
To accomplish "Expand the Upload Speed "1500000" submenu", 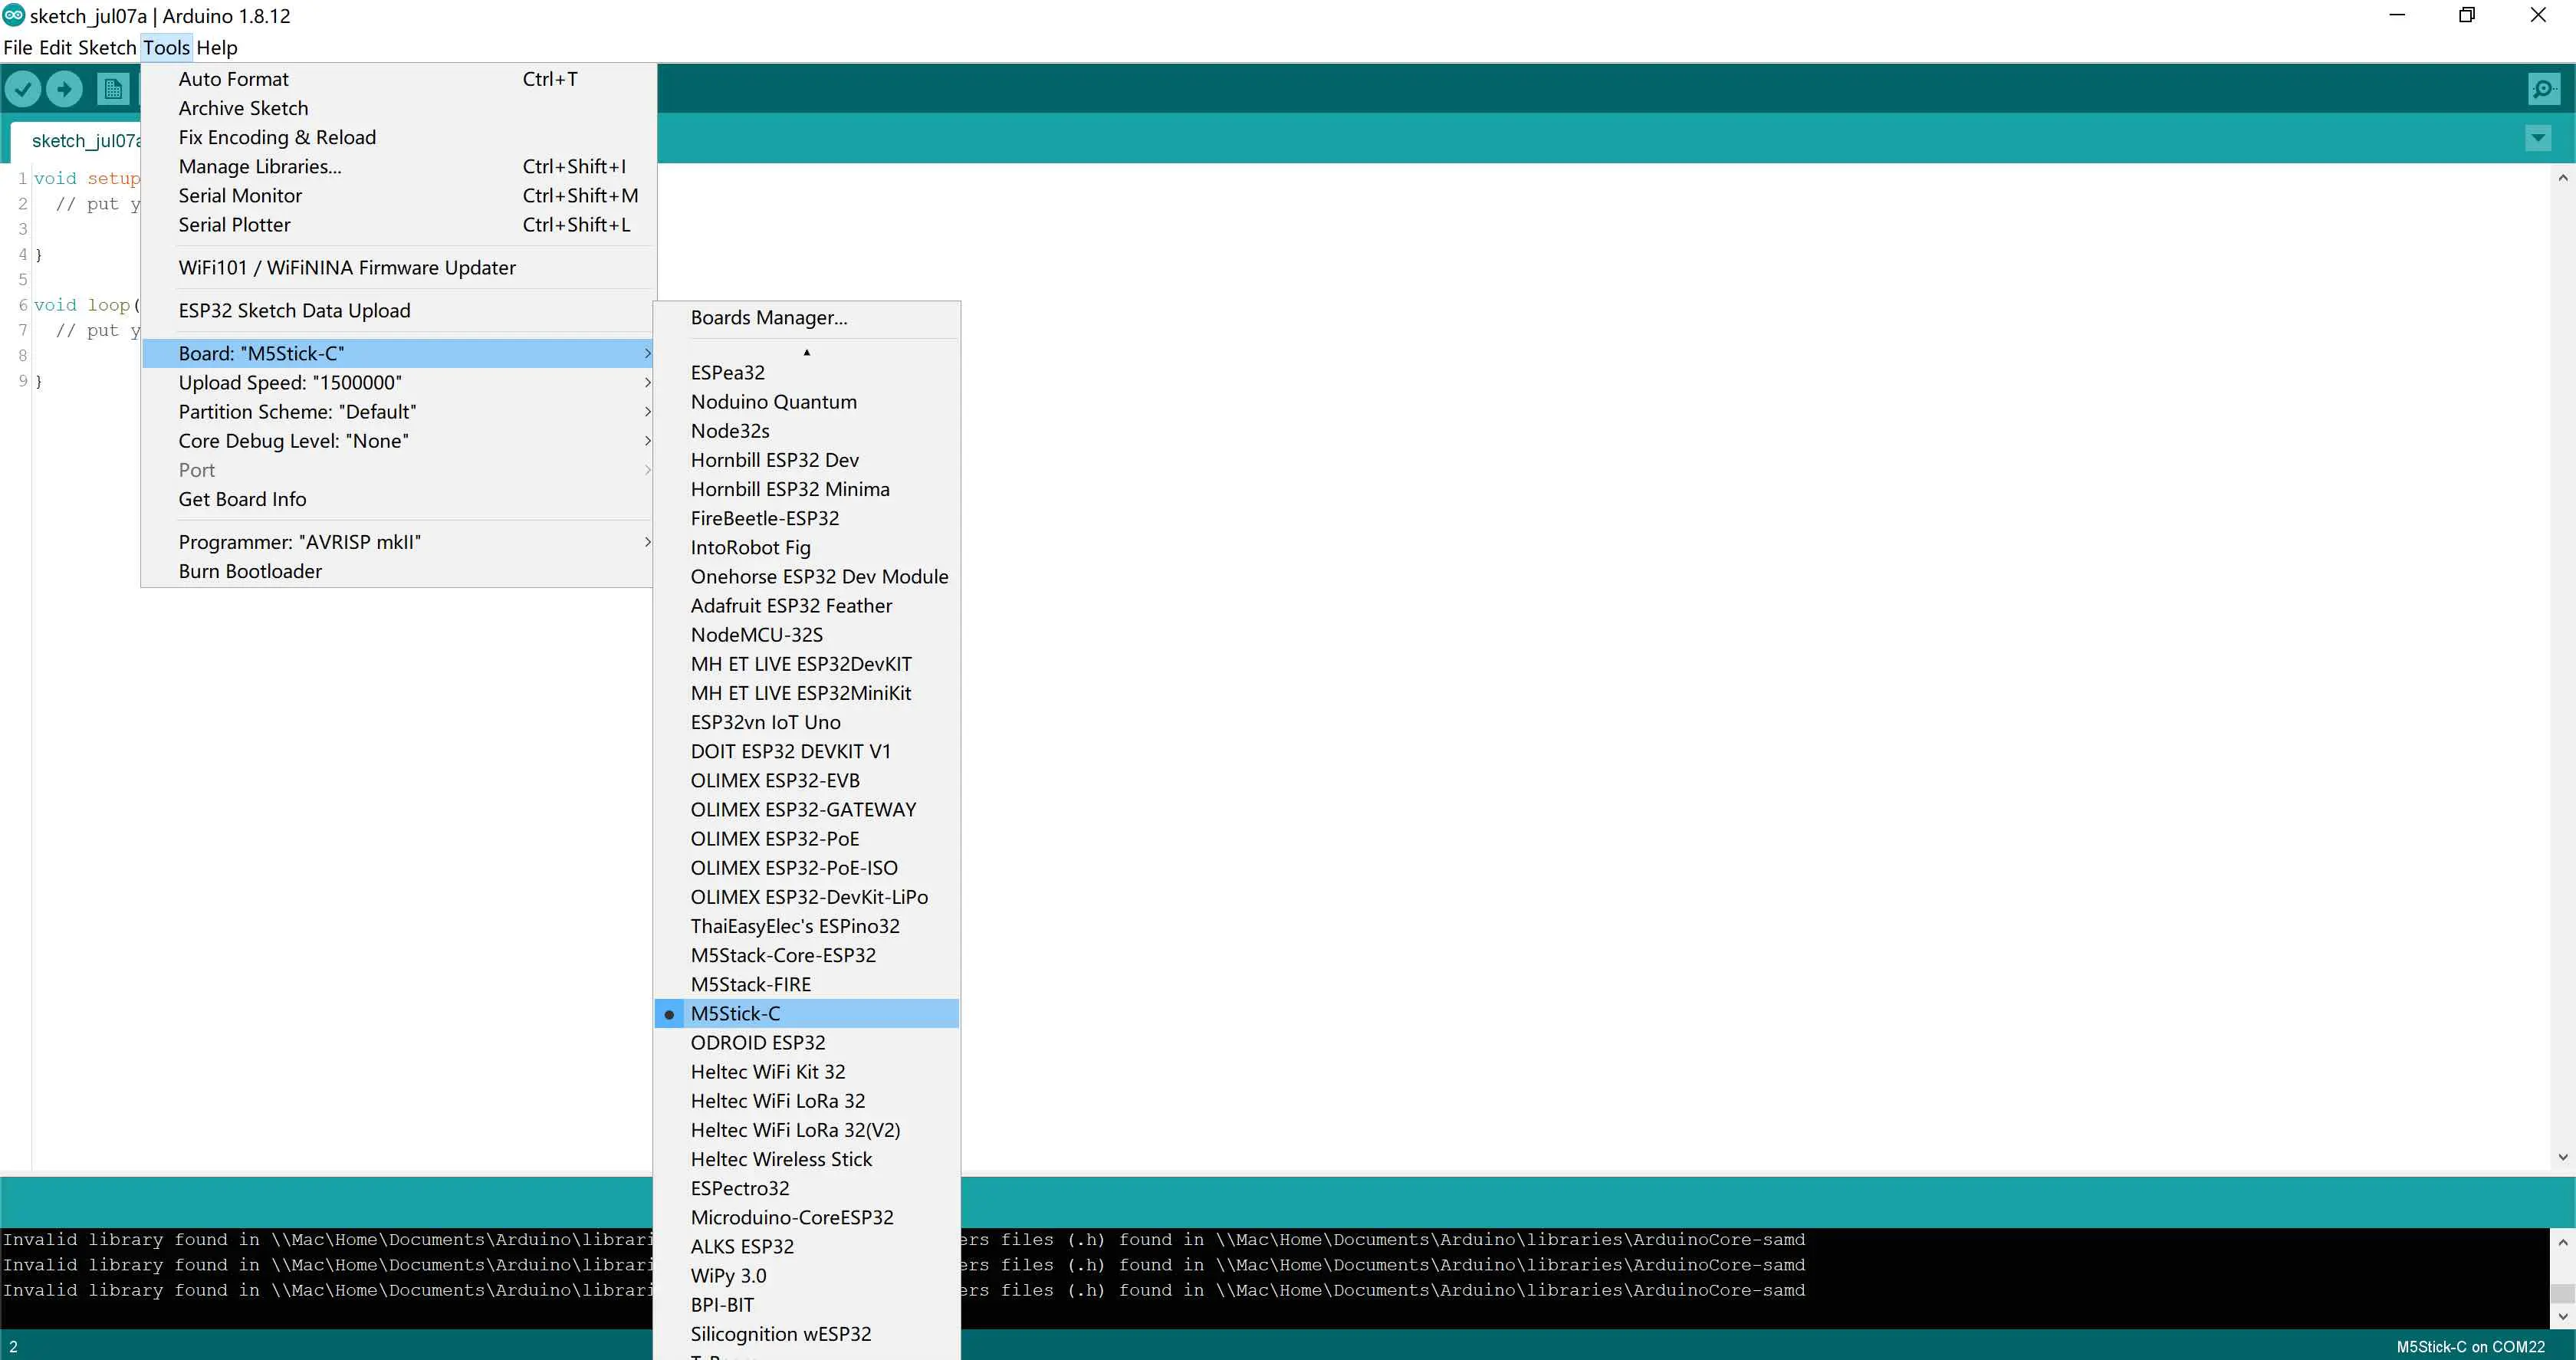I will 398,382.
